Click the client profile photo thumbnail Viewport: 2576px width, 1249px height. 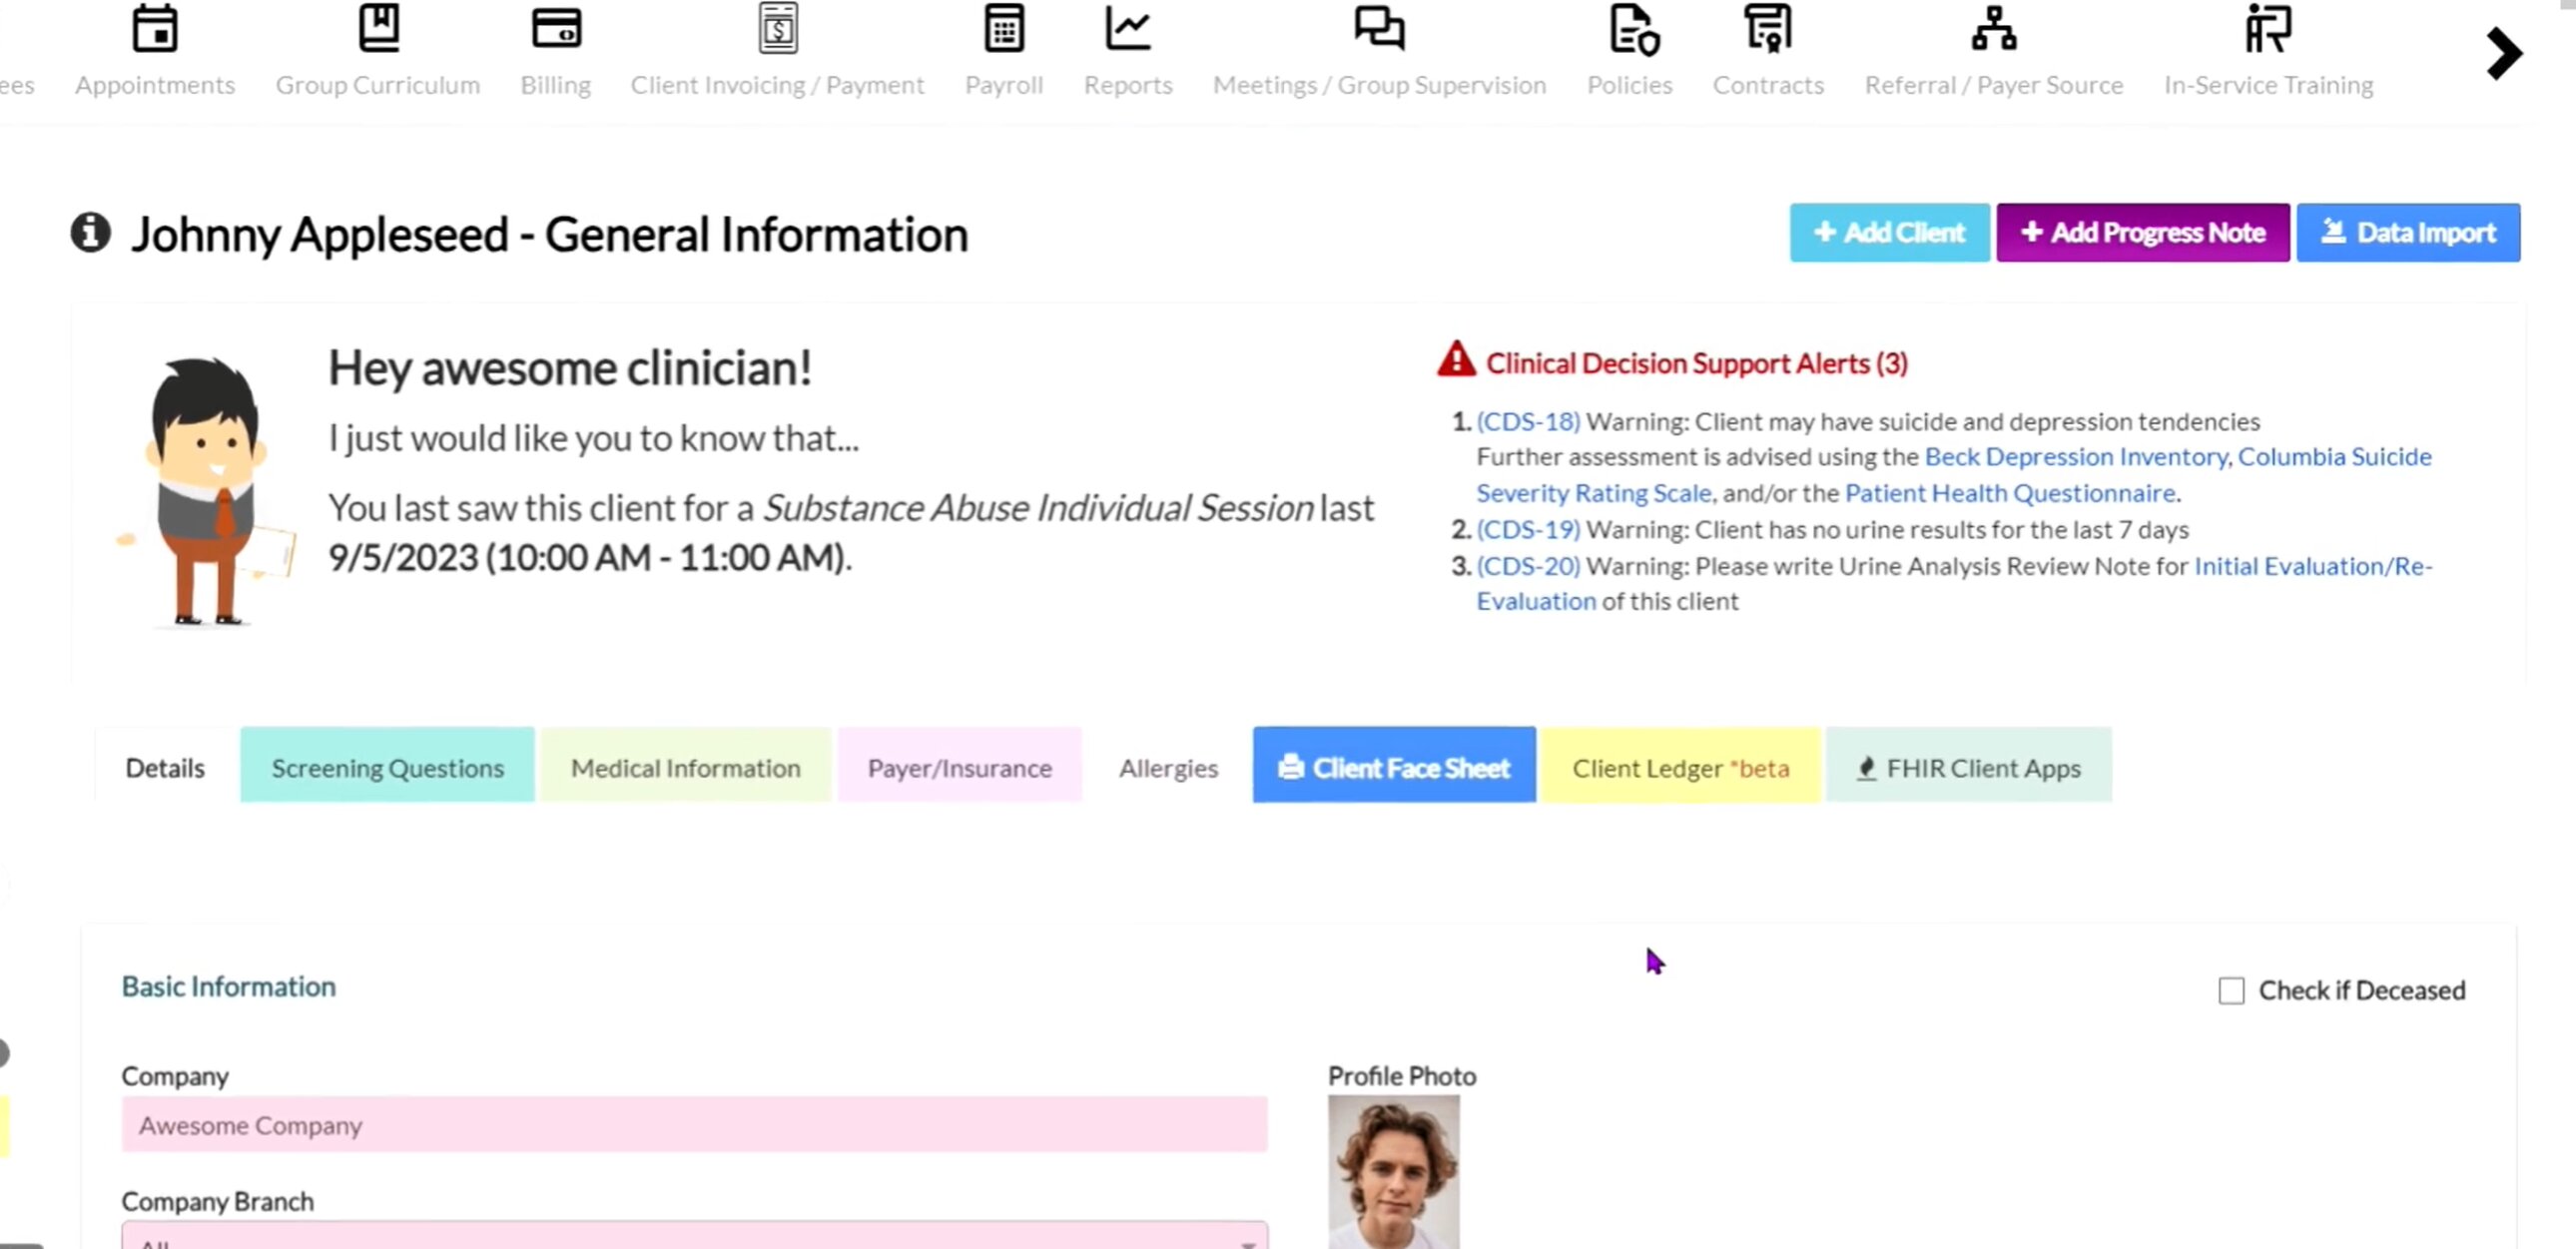click(1393, 1170)
